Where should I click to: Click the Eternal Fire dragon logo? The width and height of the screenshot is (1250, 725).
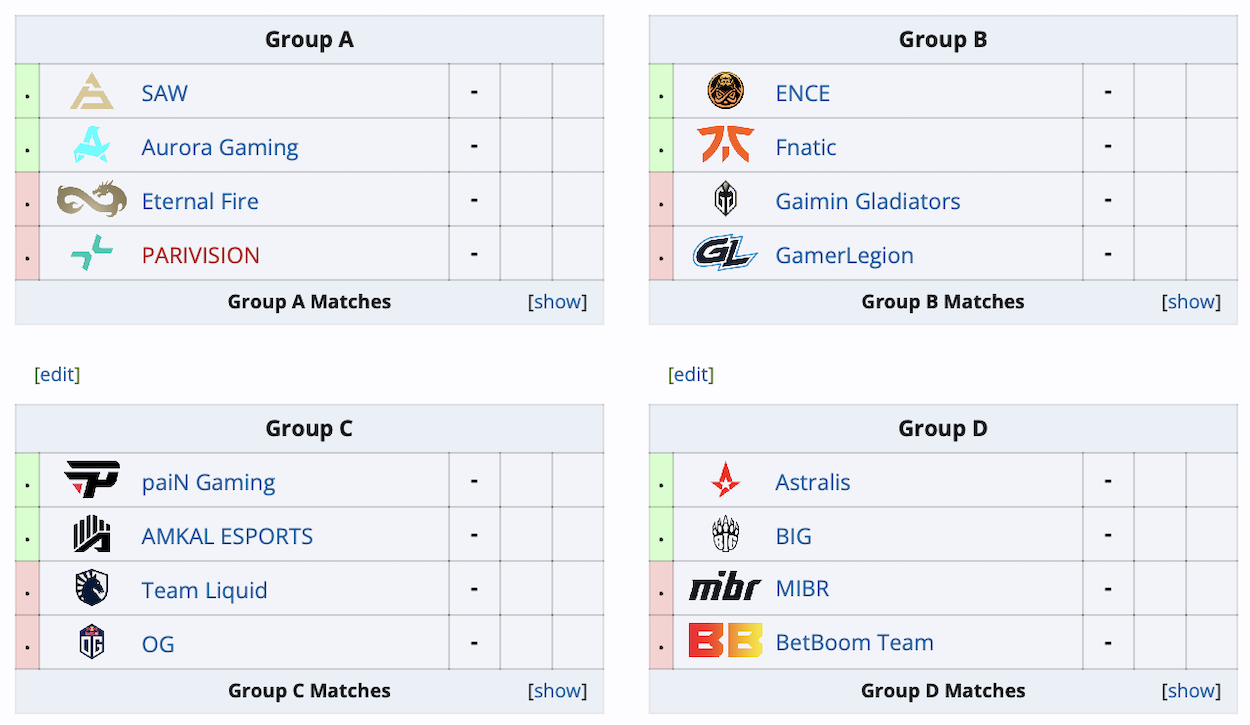point(92,199)
